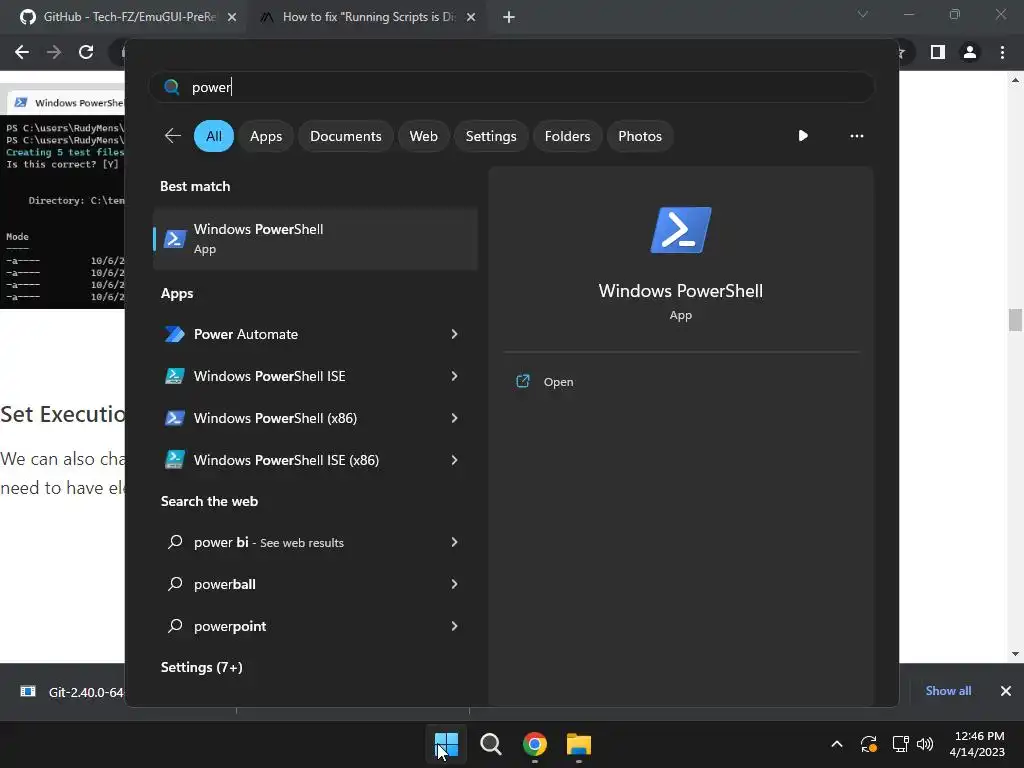Screen dimensions: 1024x768
Task: Click the page scrollbar down arrow
Action: (x=1015, y=654)
